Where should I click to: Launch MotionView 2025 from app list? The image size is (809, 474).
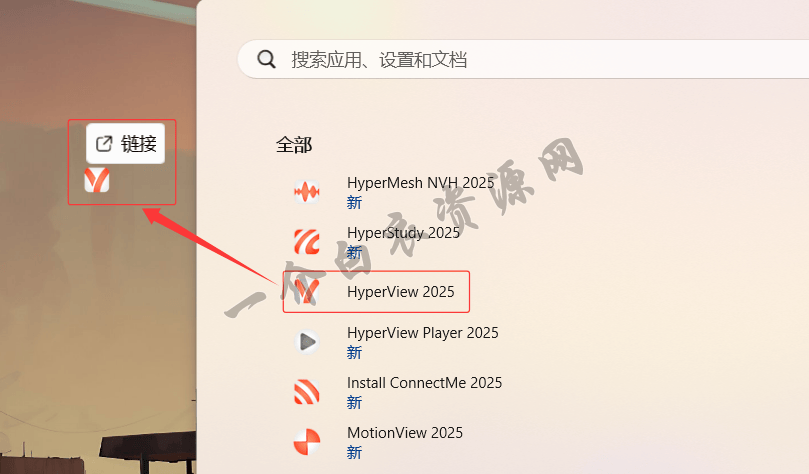404,433
